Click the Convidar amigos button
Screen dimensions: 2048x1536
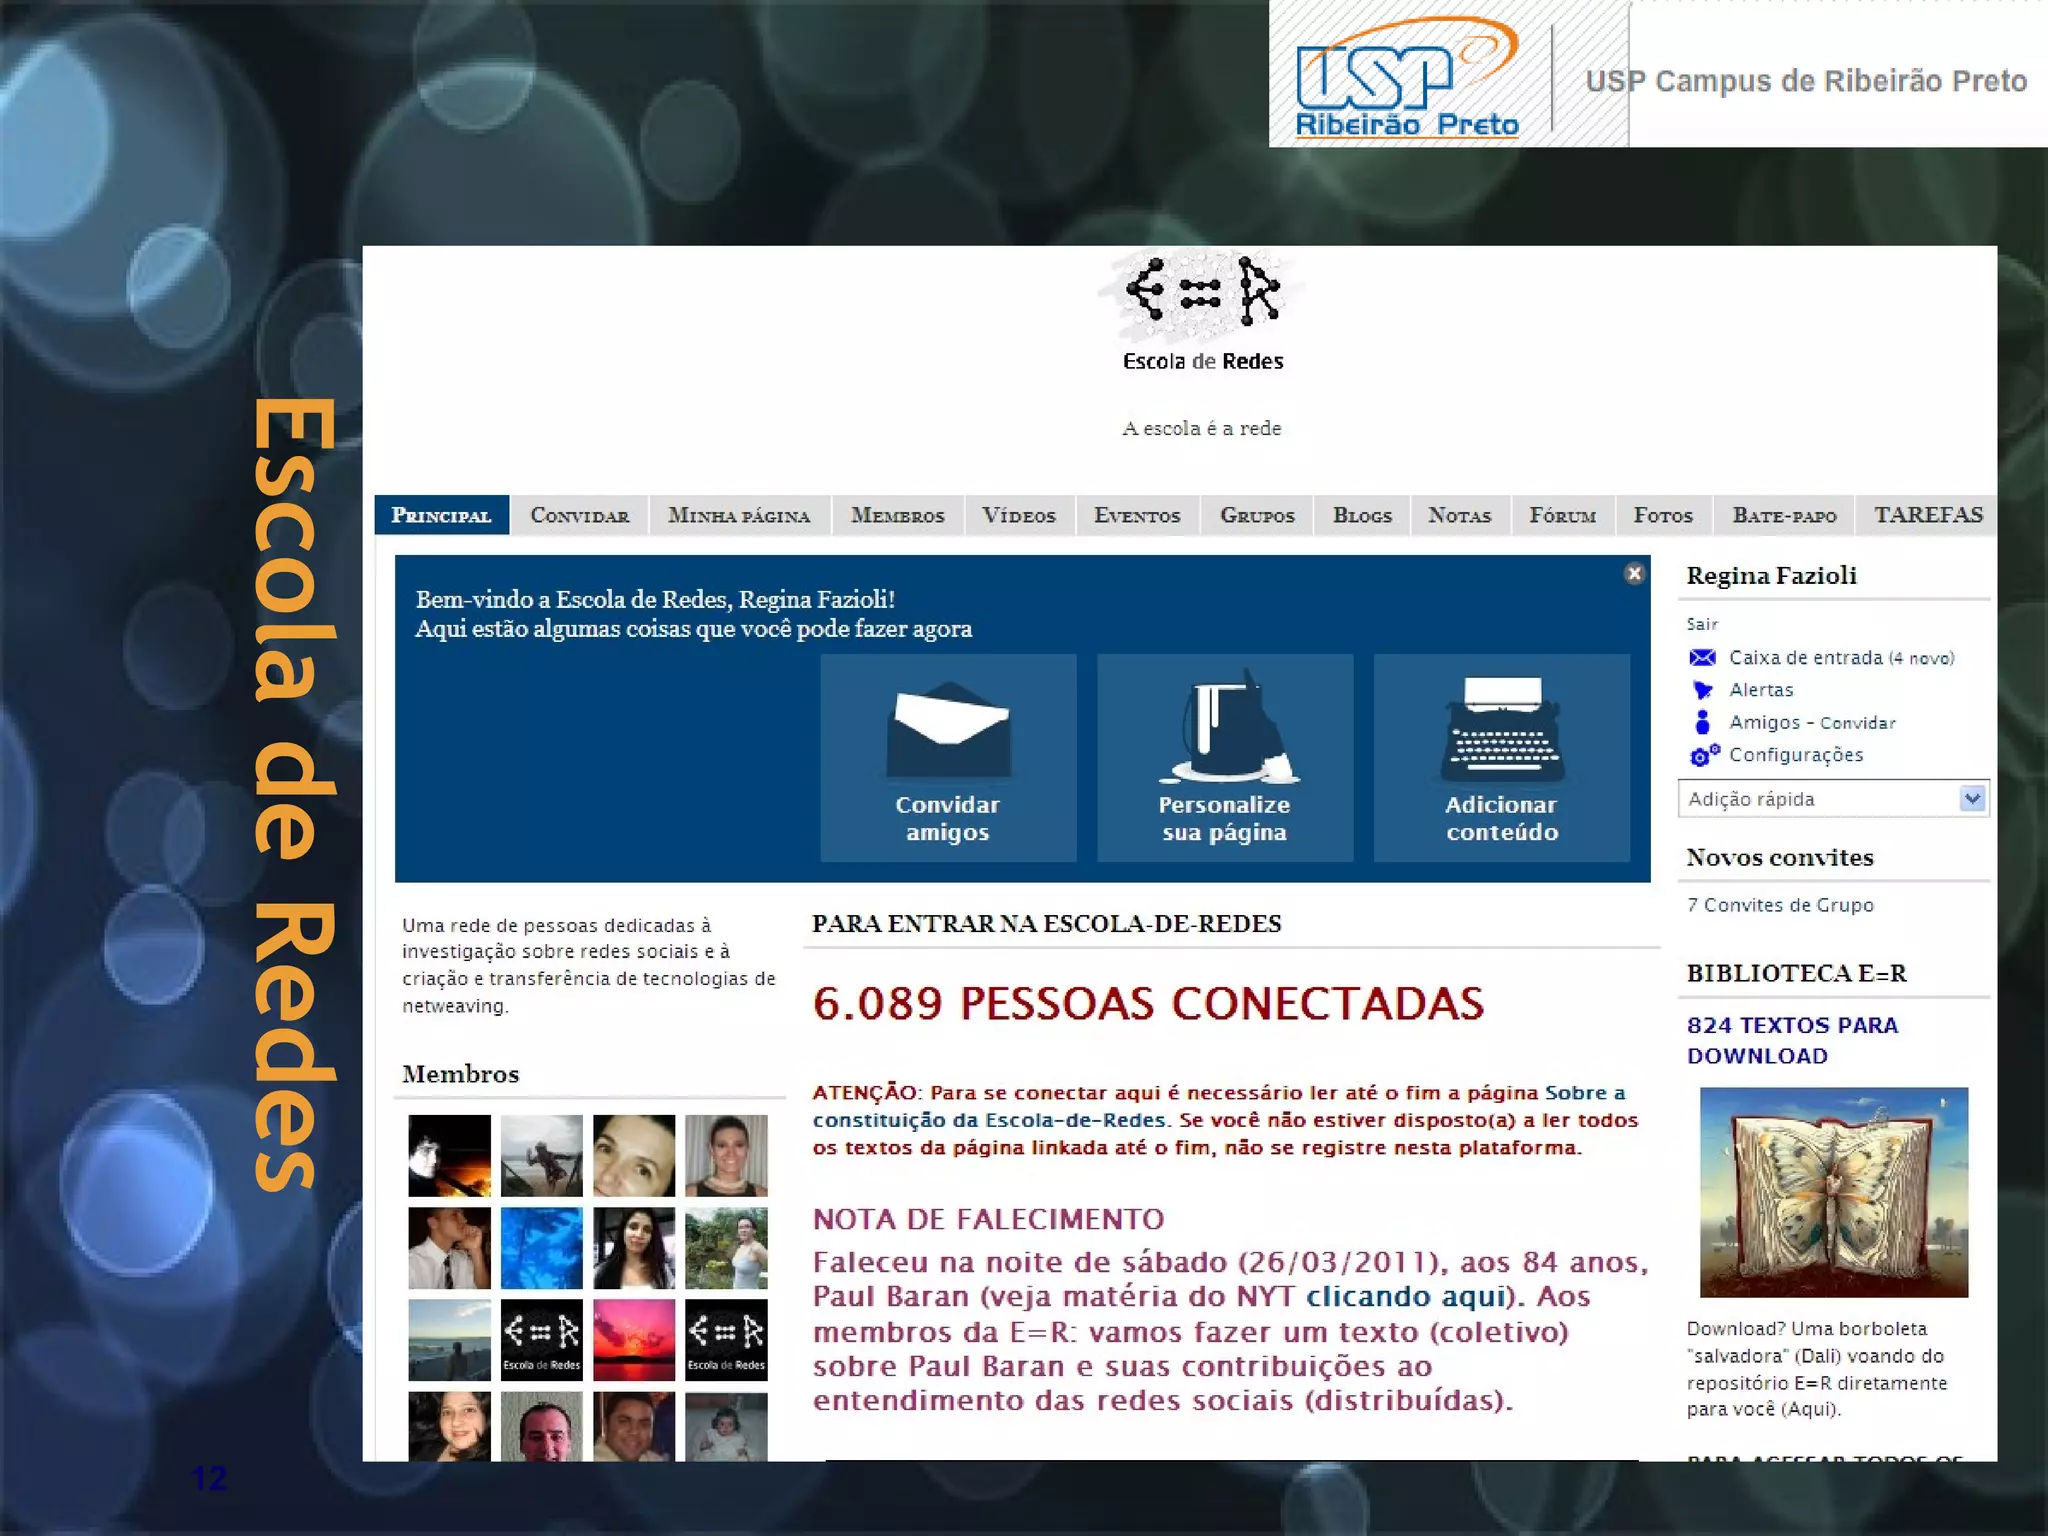[948, 758]
